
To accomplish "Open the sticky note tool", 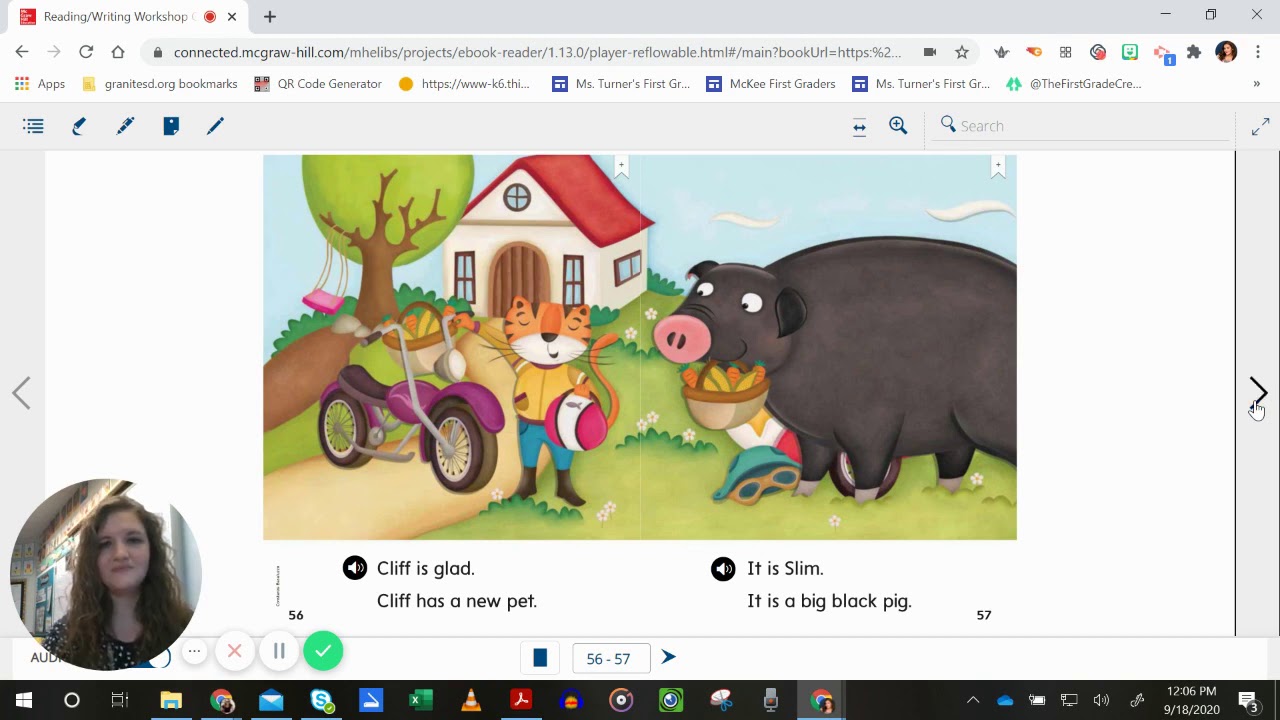I will (171, 126).
